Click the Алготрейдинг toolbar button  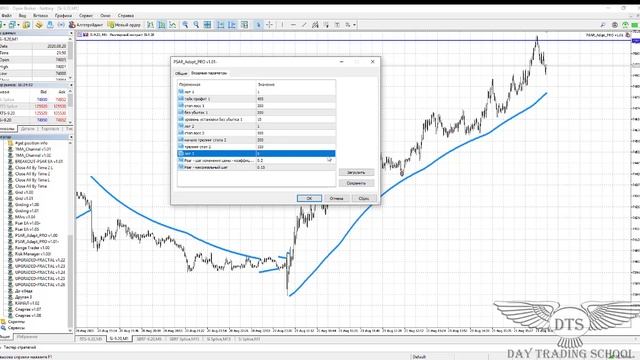coord(86,25)
